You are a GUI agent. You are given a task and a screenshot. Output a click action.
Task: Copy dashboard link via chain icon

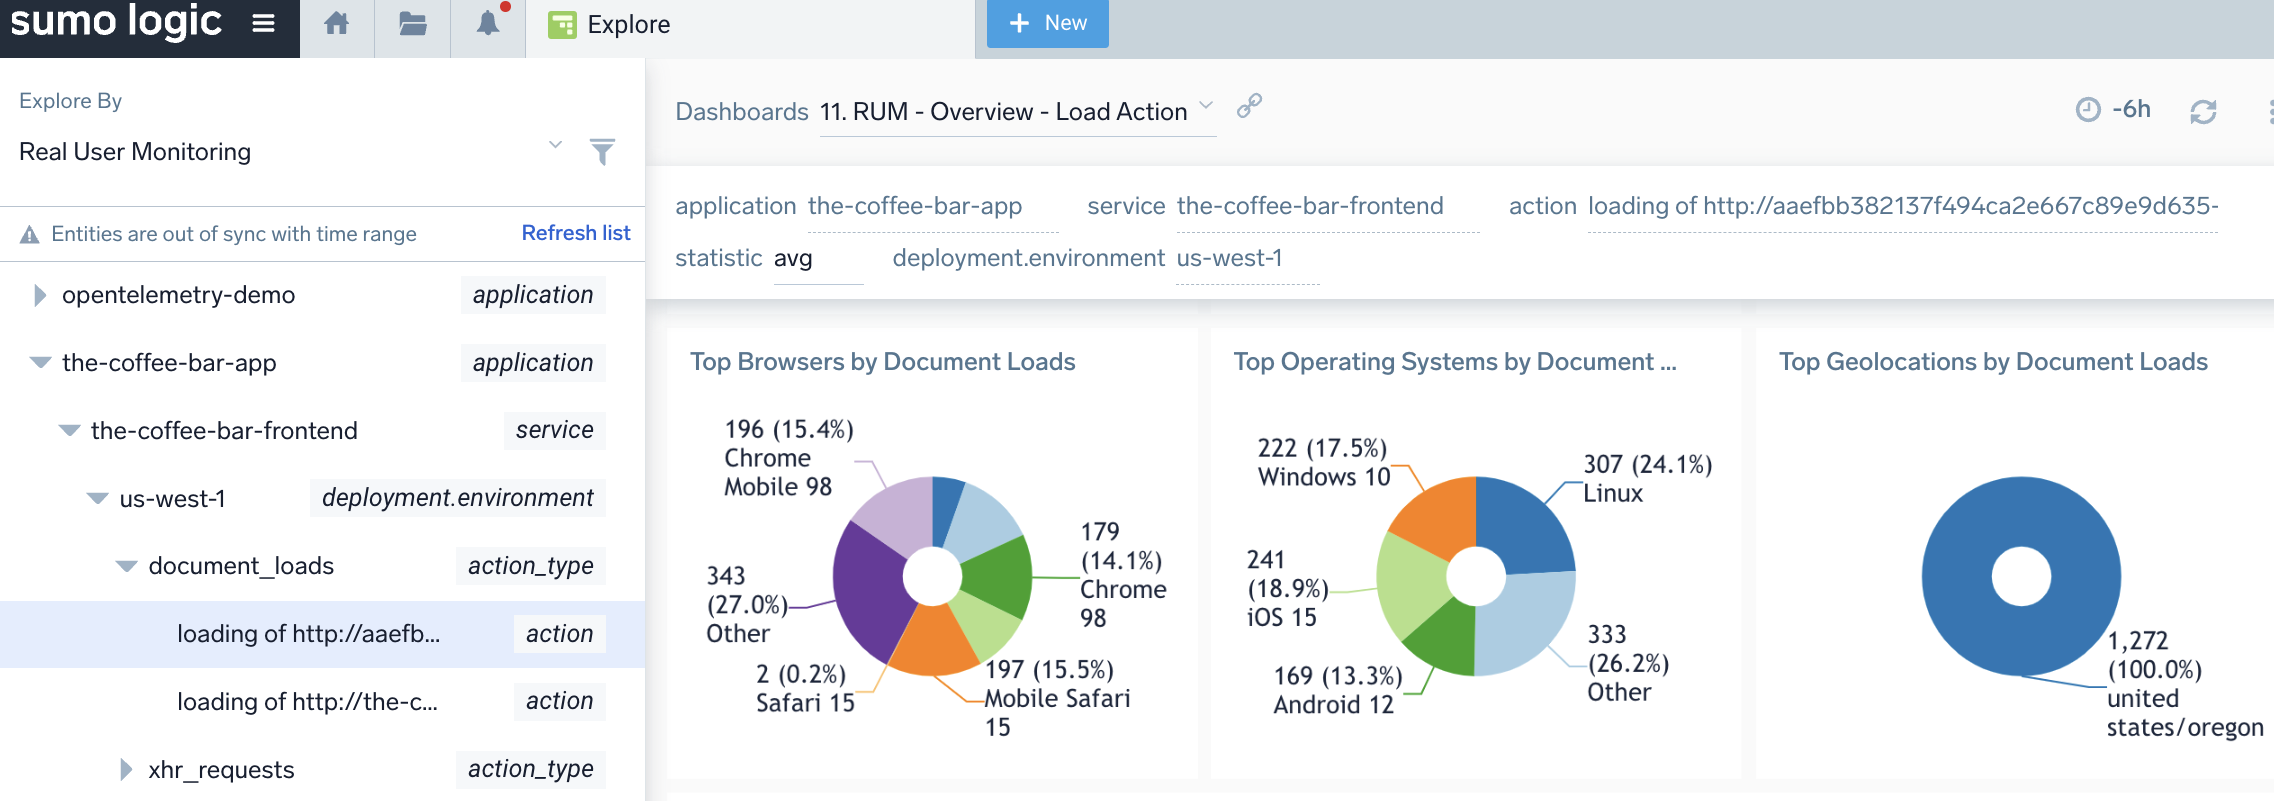[1249, 106]
